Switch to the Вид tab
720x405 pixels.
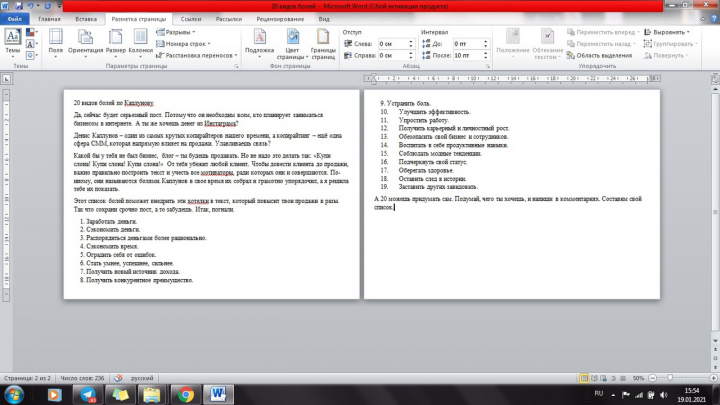(324, 19)
